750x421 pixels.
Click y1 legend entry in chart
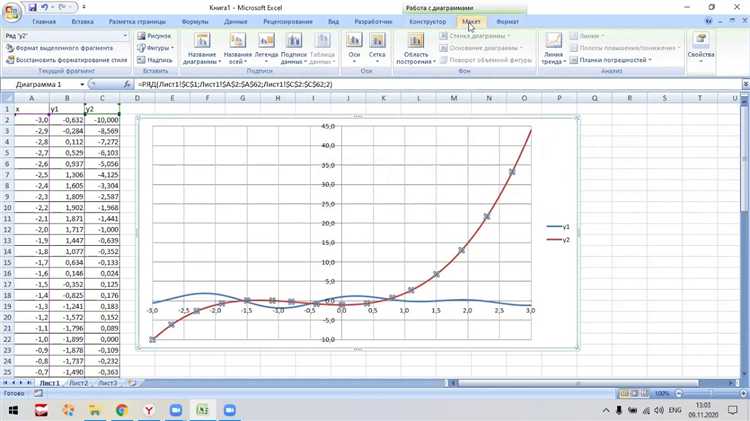tap(558, 227)
